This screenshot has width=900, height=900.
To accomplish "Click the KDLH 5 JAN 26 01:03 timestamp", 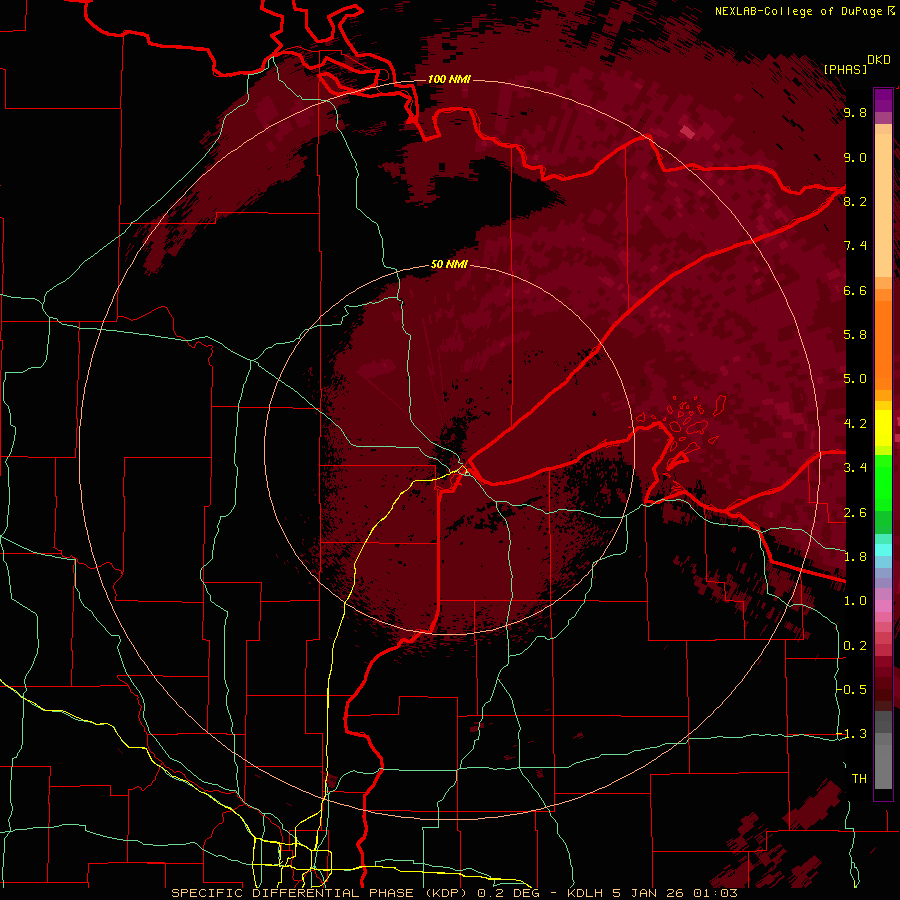I will [x=651, y=893].
